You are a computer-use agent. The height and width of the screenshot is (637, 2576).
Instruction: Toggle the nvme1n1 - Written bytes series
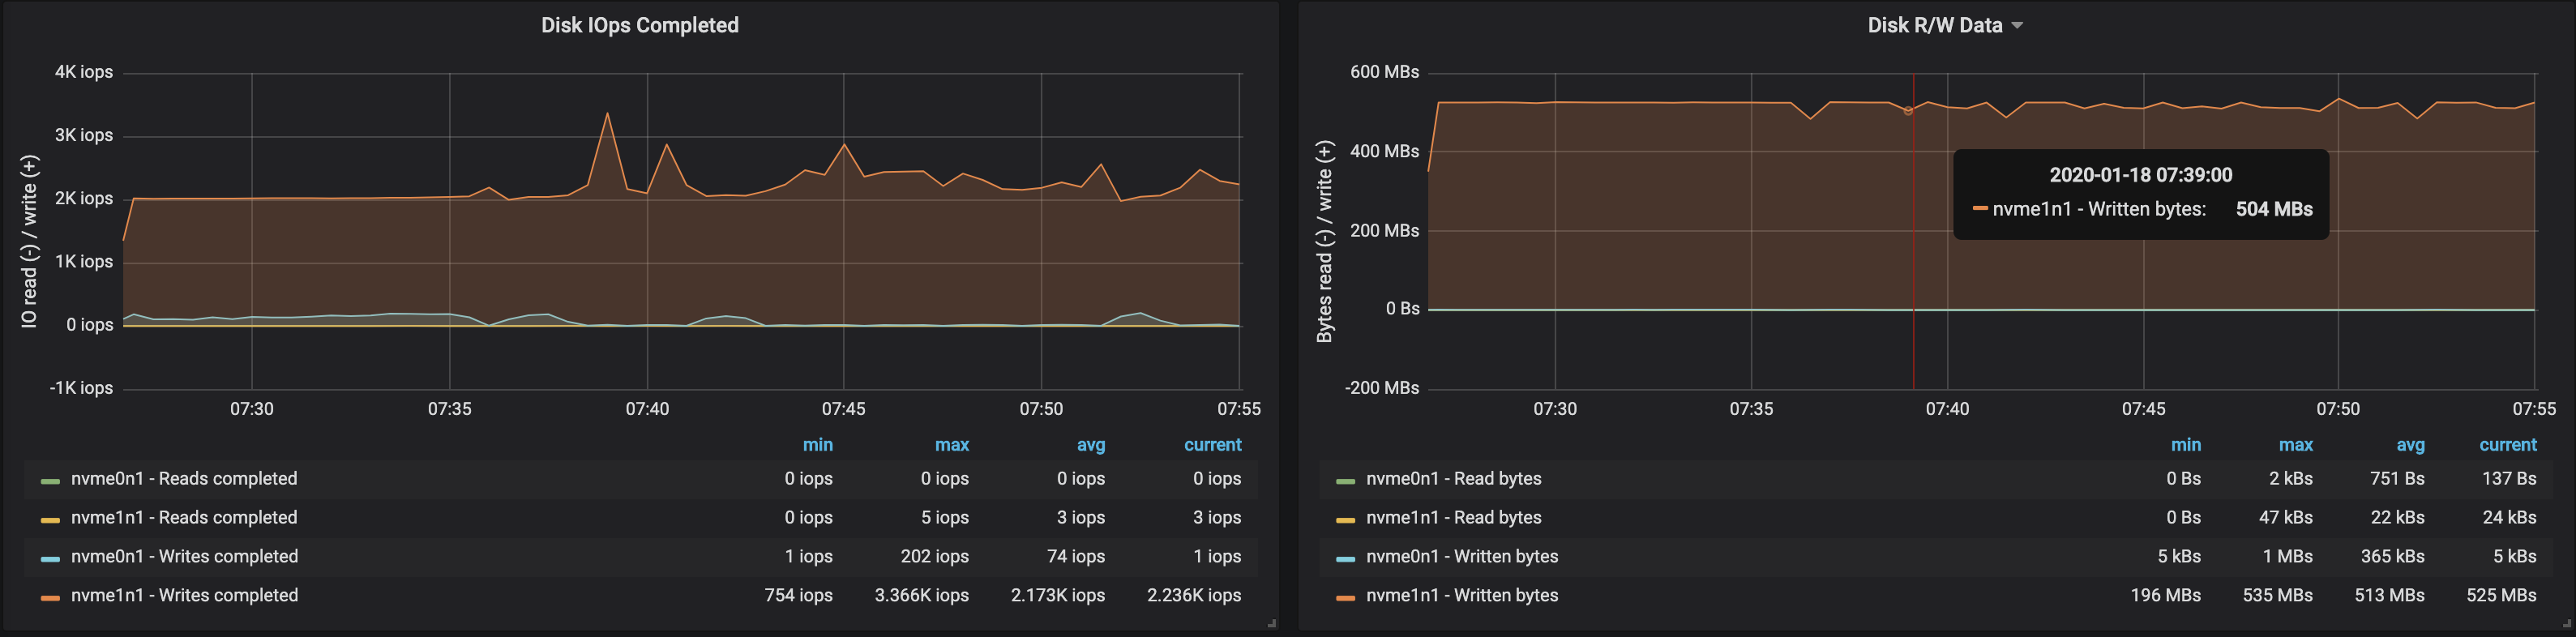[1462, 595]
